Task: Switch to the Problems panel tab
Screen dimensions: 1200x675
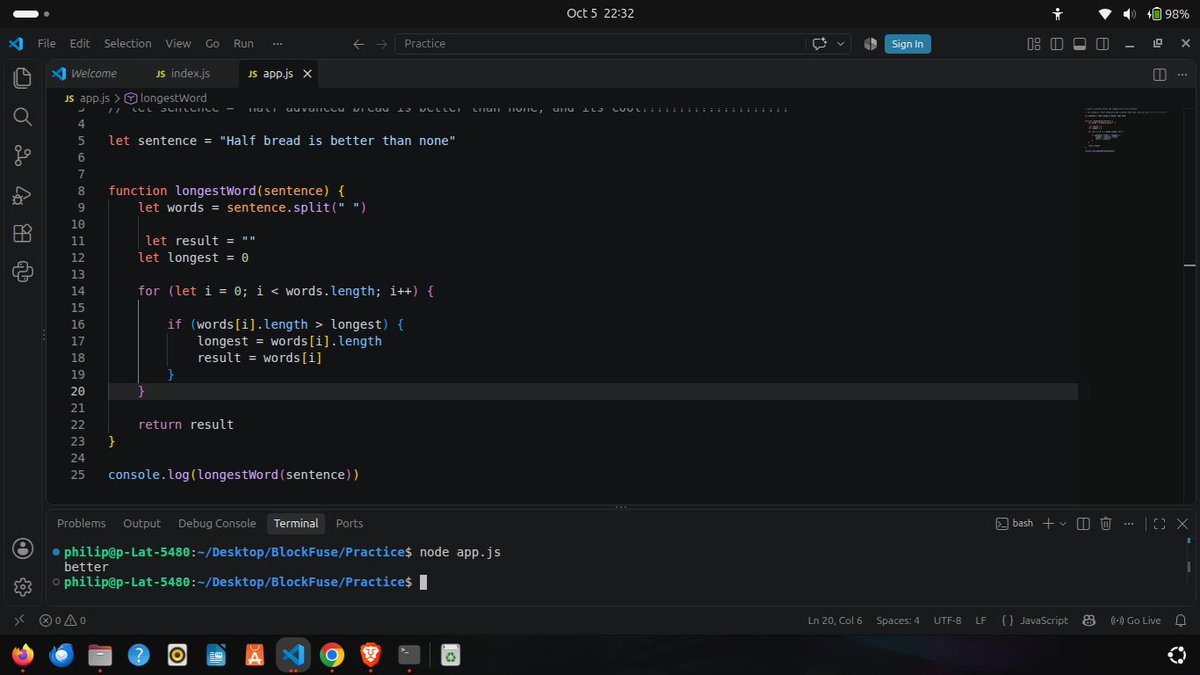Action: [81, 523]
